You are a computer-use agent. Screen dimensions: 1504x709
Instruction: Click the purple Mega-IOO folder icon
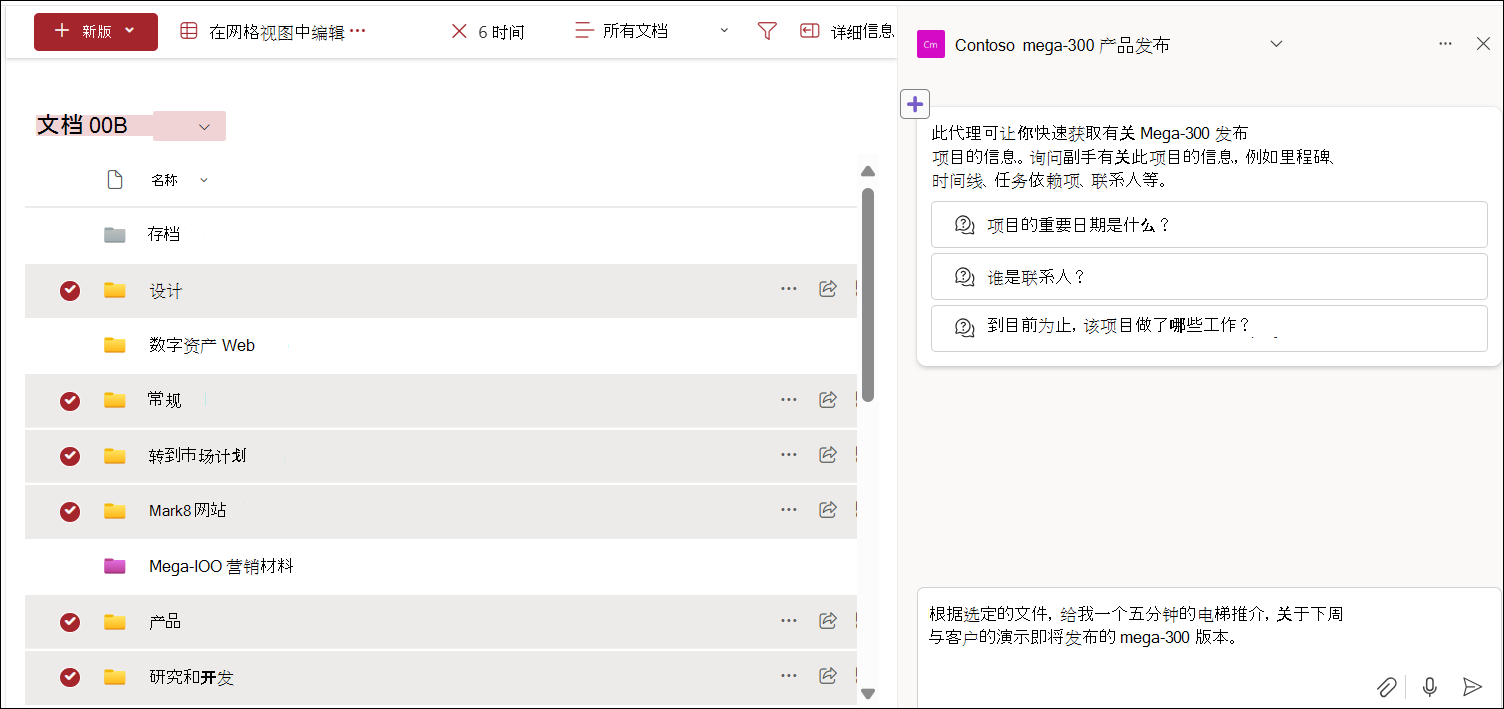115,566
